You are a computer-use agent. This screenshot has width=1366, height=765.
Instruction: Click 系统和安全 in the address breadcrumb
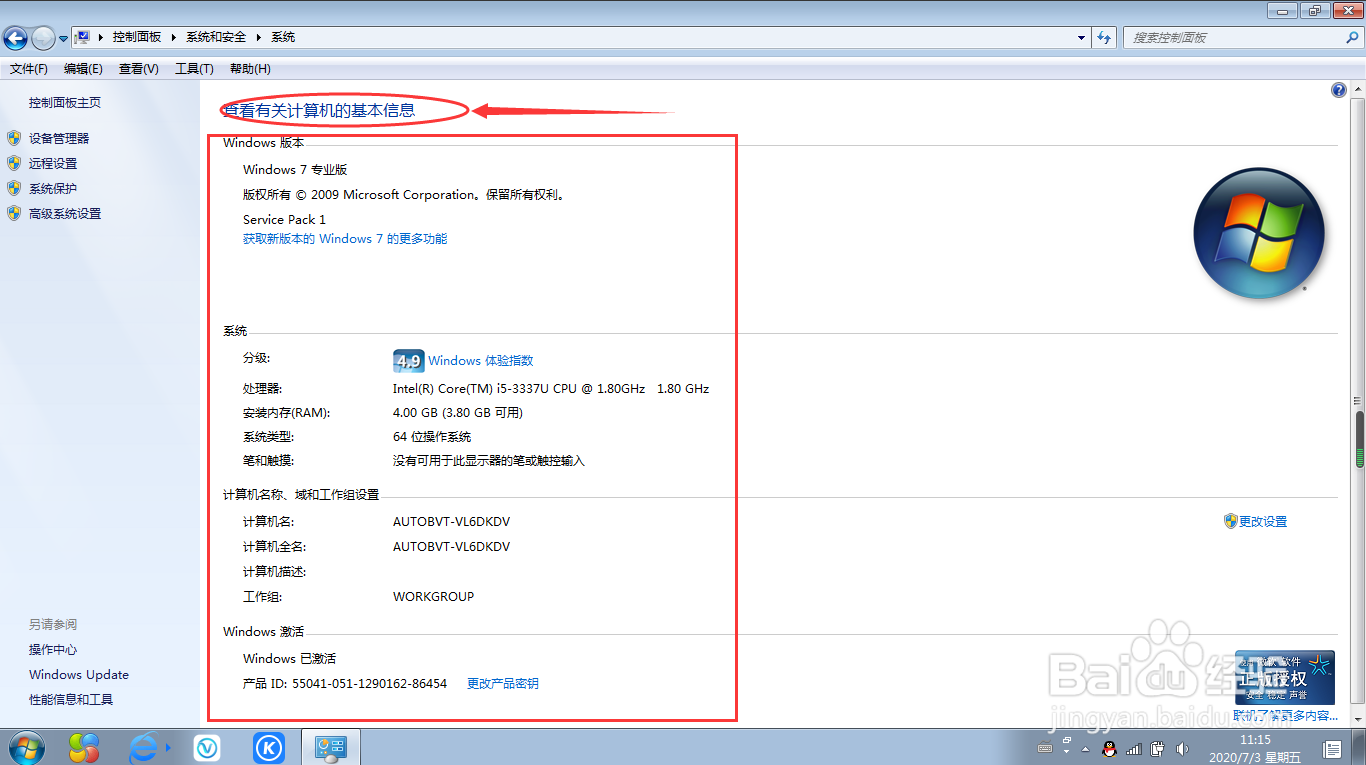pos(216,37)
